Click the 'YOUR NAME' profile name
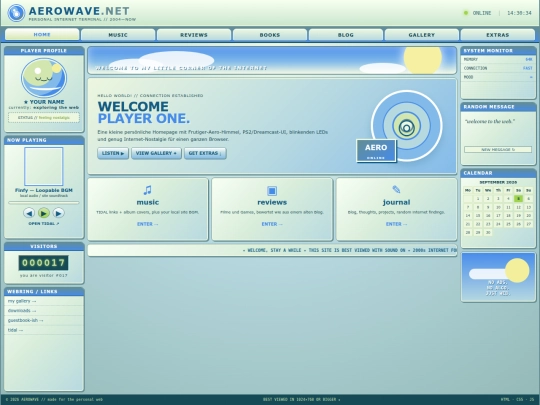 pyautogui.click(x=44, y=102)
